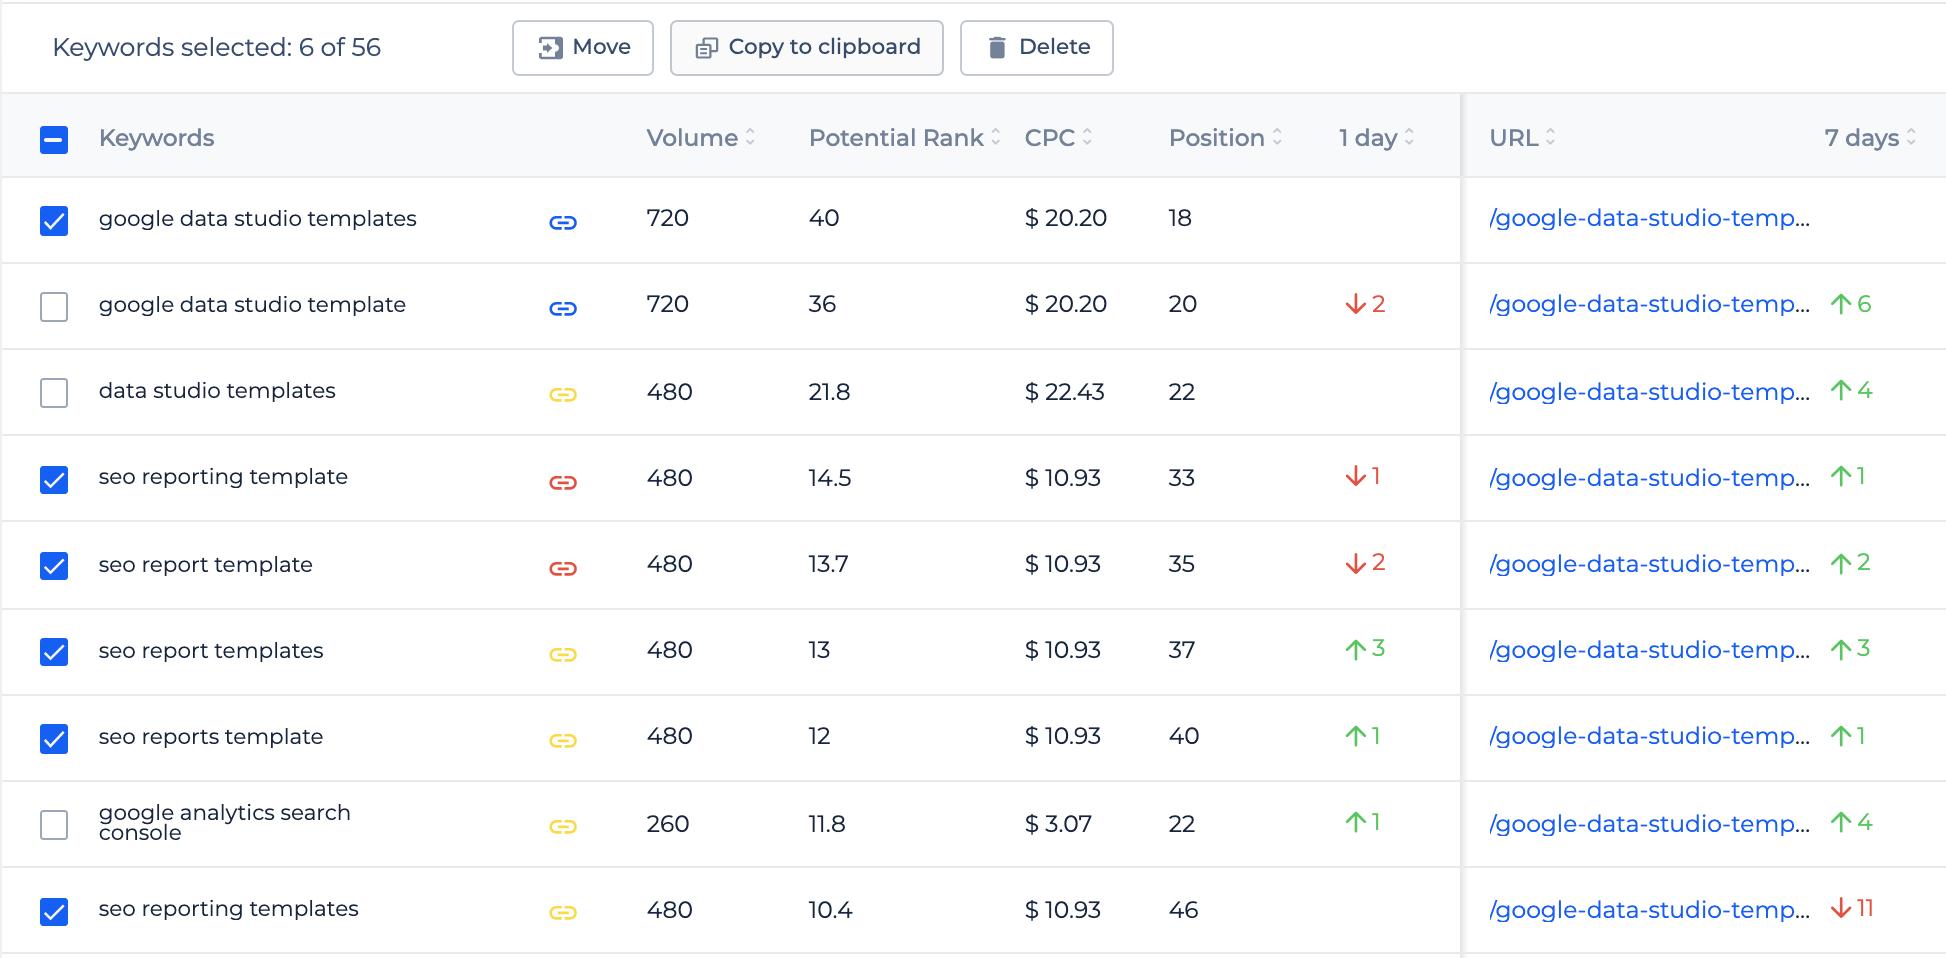
Task: Click 7 days change down 11
Action: 1852,908
